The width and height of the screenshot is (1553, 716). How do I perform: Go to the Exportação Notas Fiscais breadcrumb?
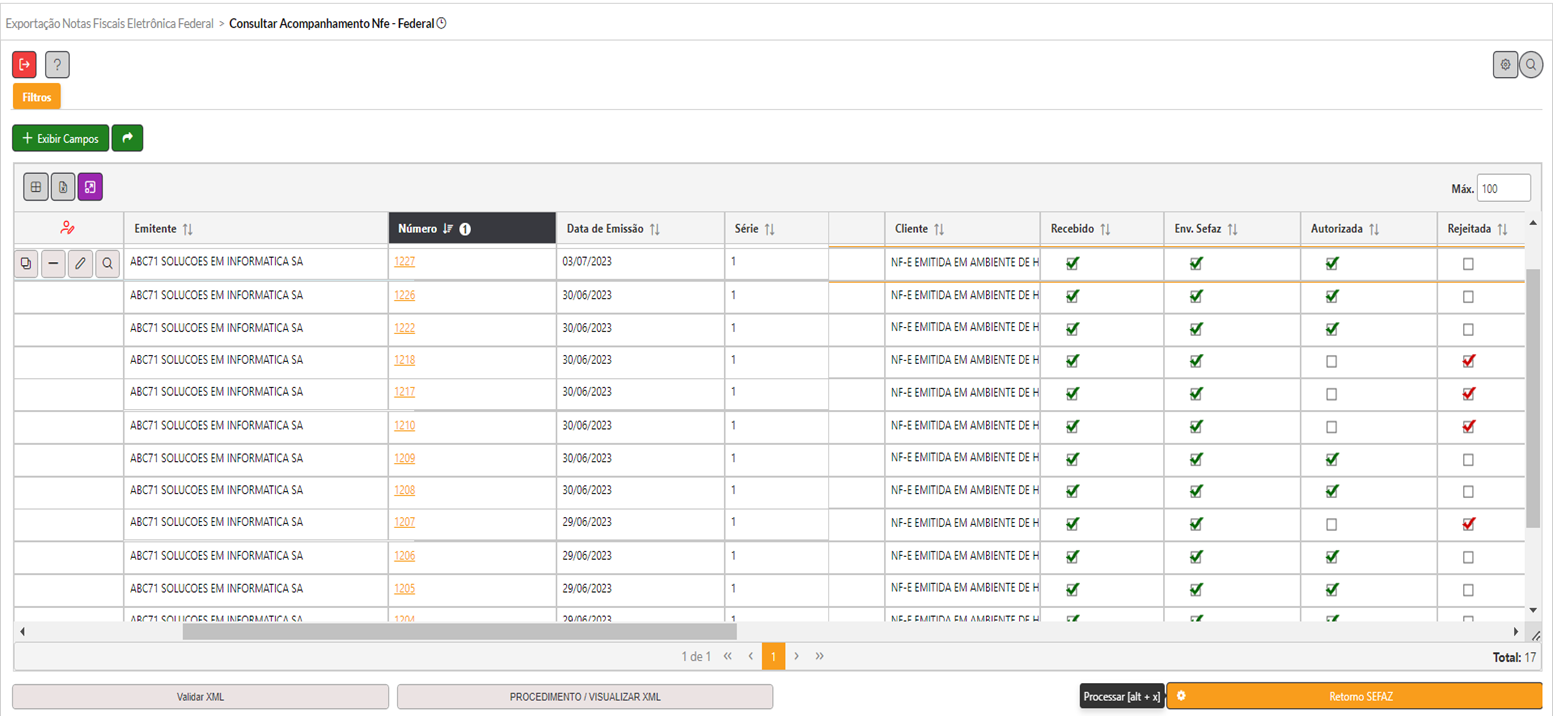click(x=110, y=23)
